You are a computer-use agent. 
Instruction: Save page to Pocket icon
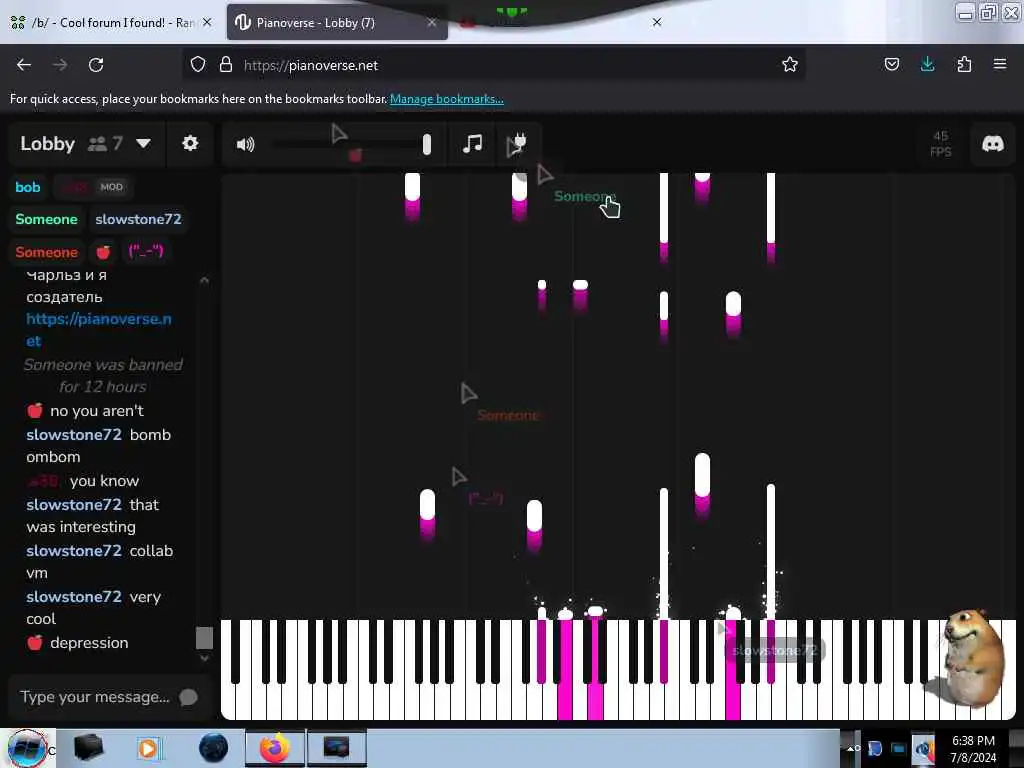coord(891,65)
